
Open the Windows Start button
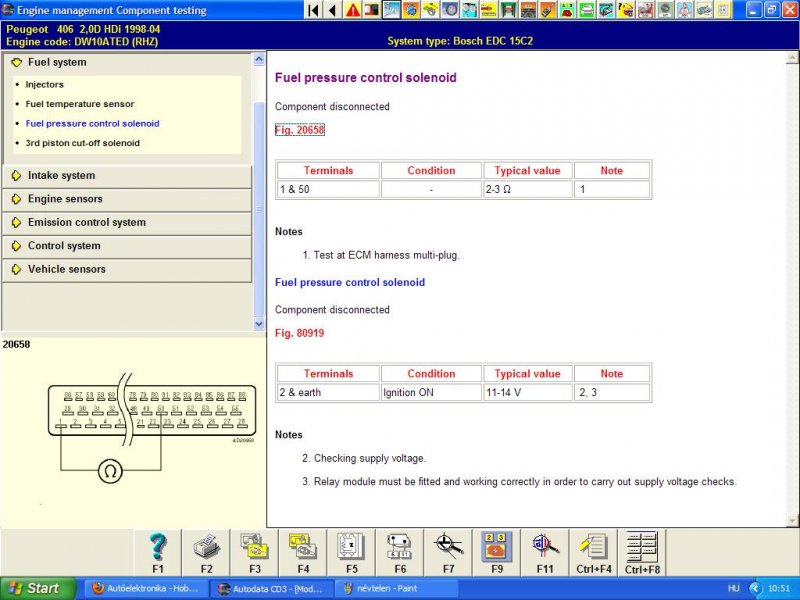(x=38, y=588)
